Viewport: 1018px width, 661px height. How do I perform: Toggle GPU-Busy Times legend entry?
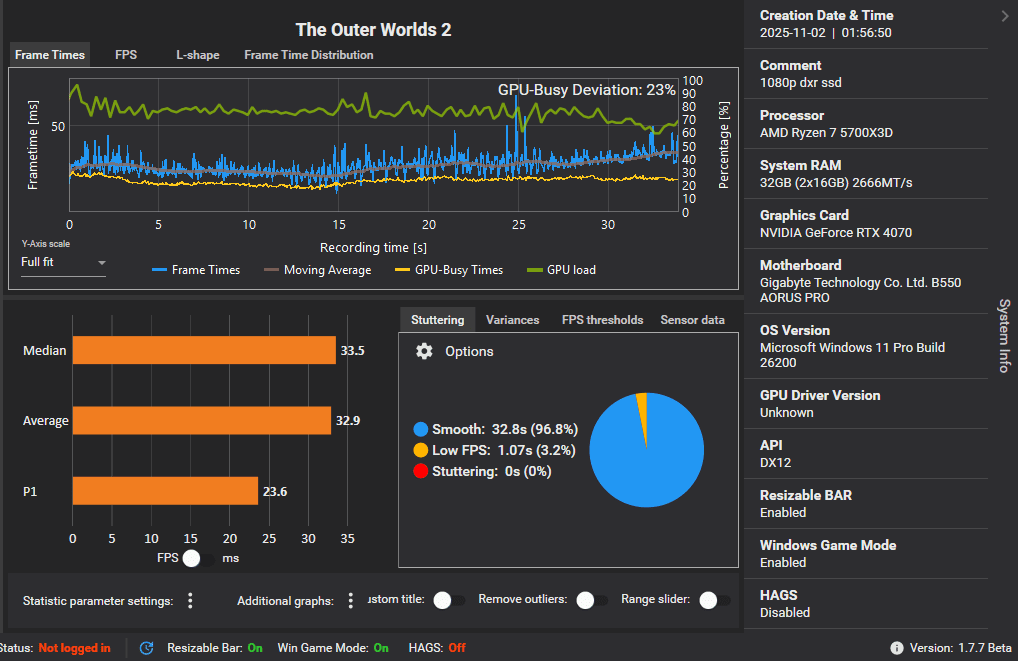click(449, 270)
